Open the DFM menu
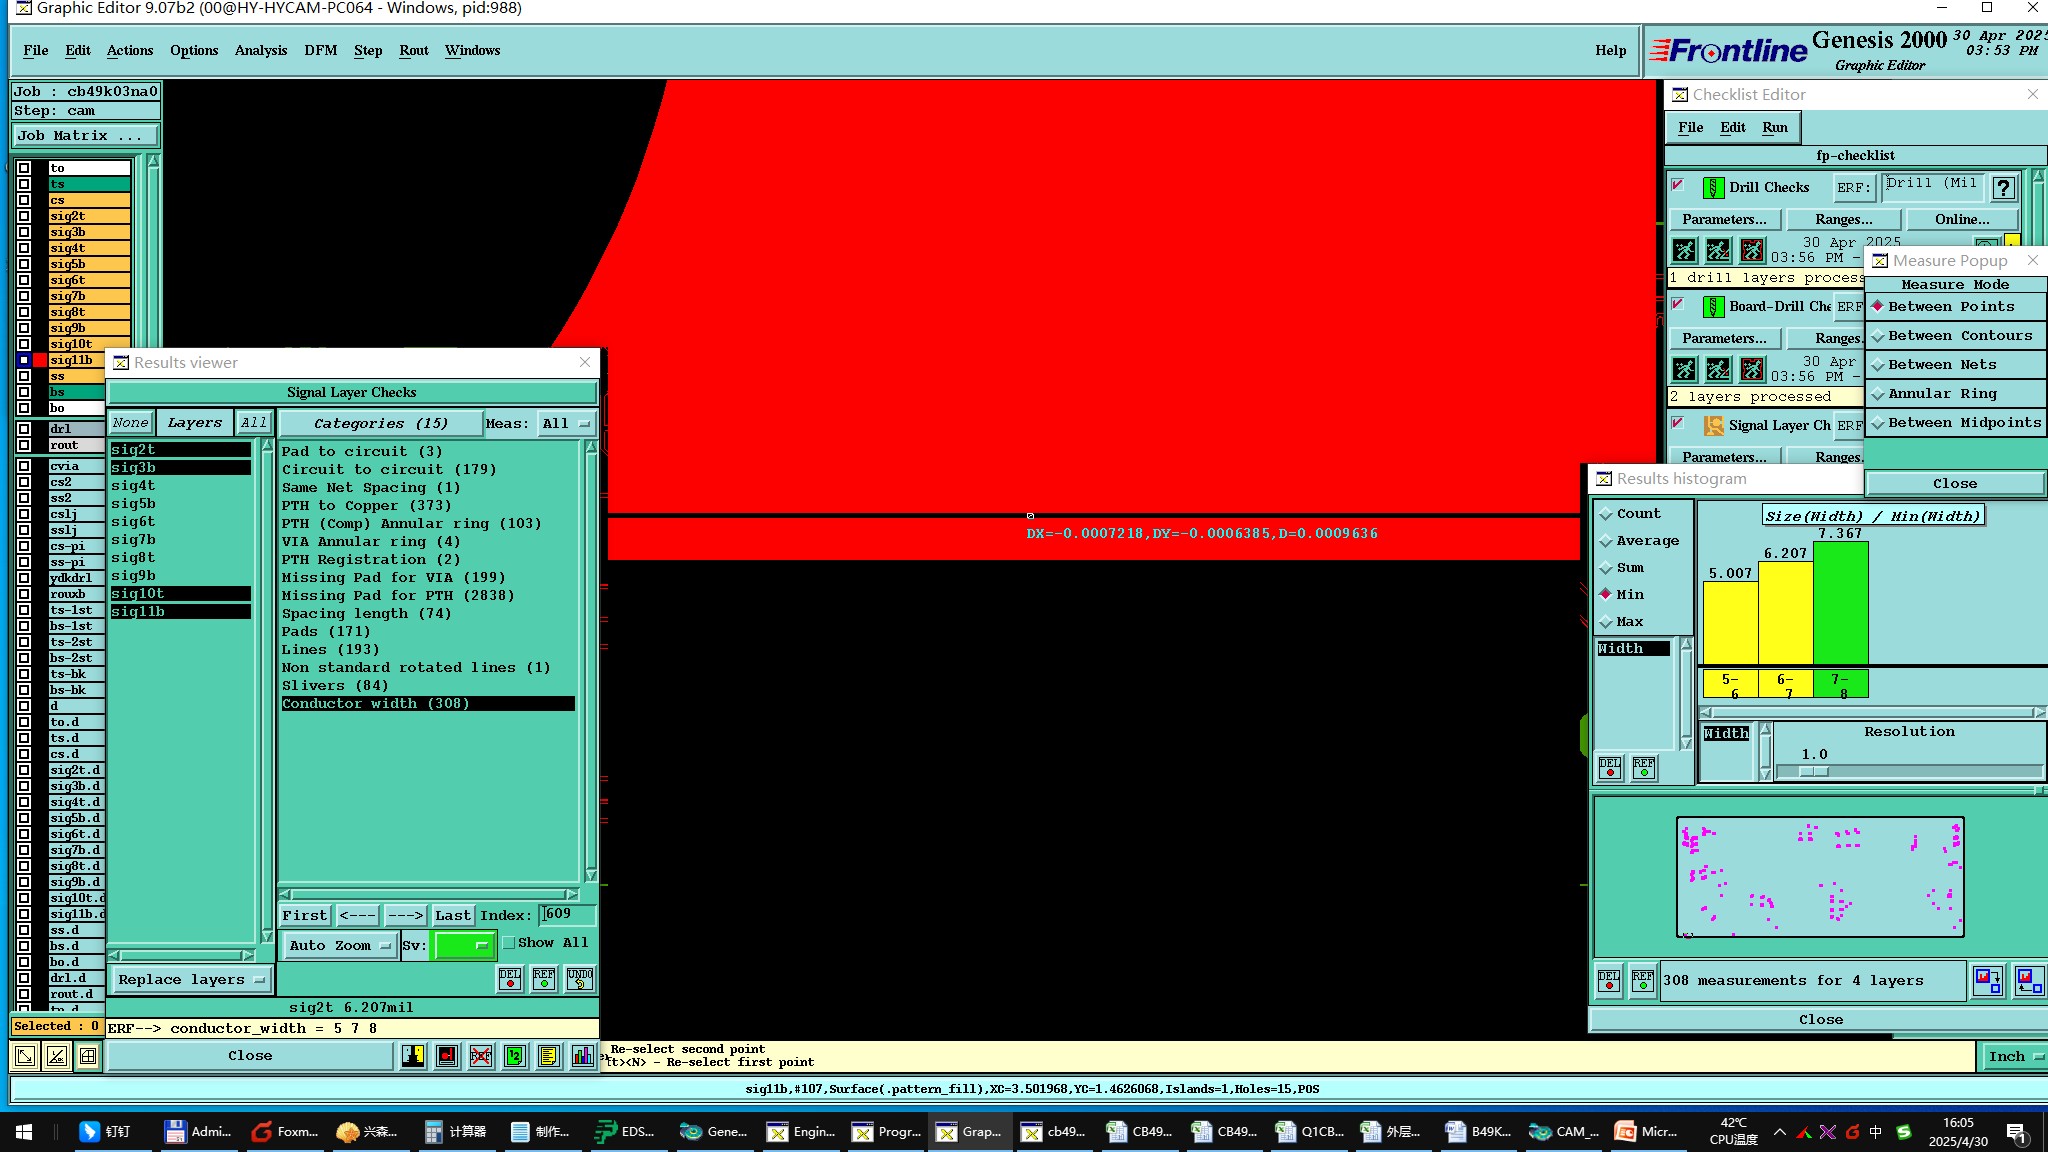The height and width of the screenshot is (1152, 2048). pyautogui.click(x=320, y=50)
